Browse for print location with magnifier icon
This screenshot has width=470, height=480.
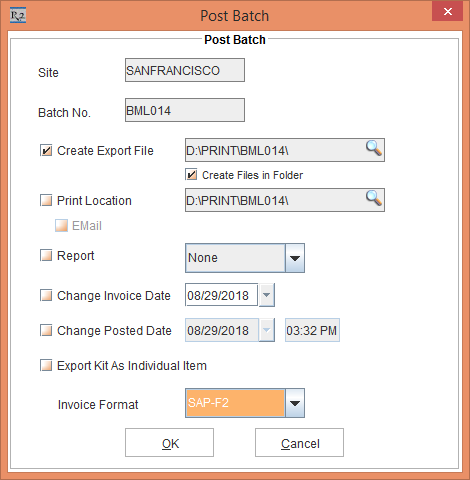pos(374,198)
